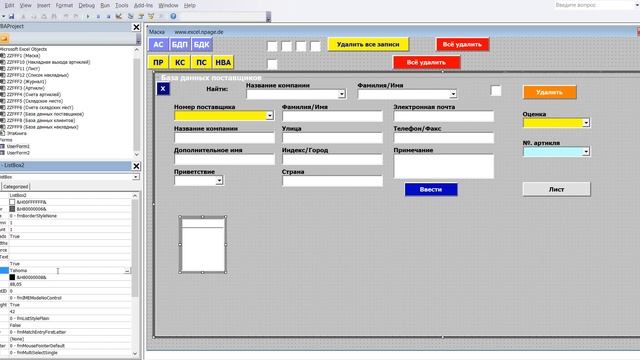Click the upper red Всё удалить button
The width and height of the screenshot is (640, 360).
click(x=462, y=44)
